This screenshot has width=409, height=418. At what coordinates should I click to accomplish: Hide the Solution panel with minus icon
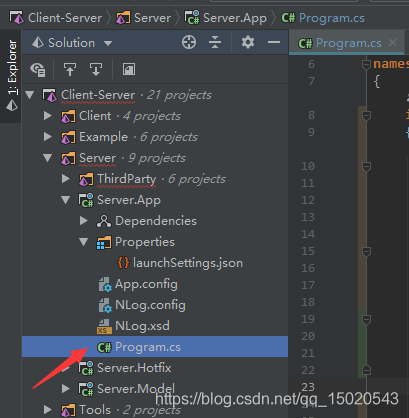point(274,42)
